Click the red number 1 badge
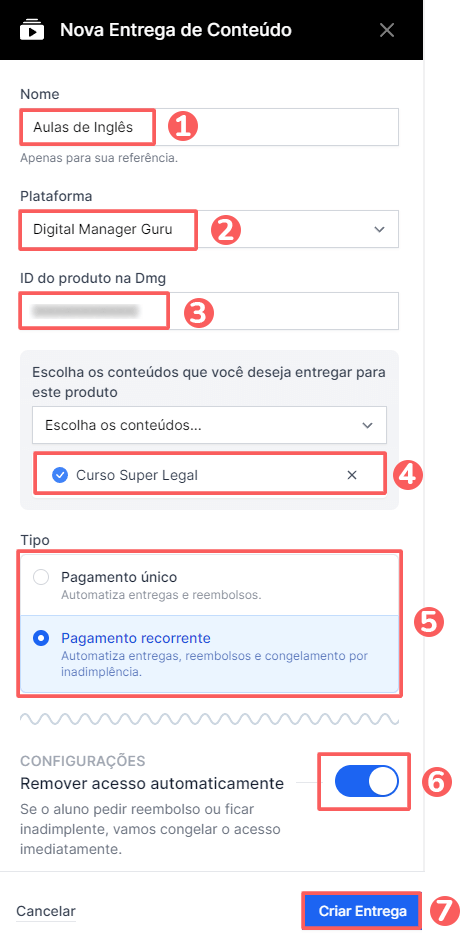 click(182, 127)
